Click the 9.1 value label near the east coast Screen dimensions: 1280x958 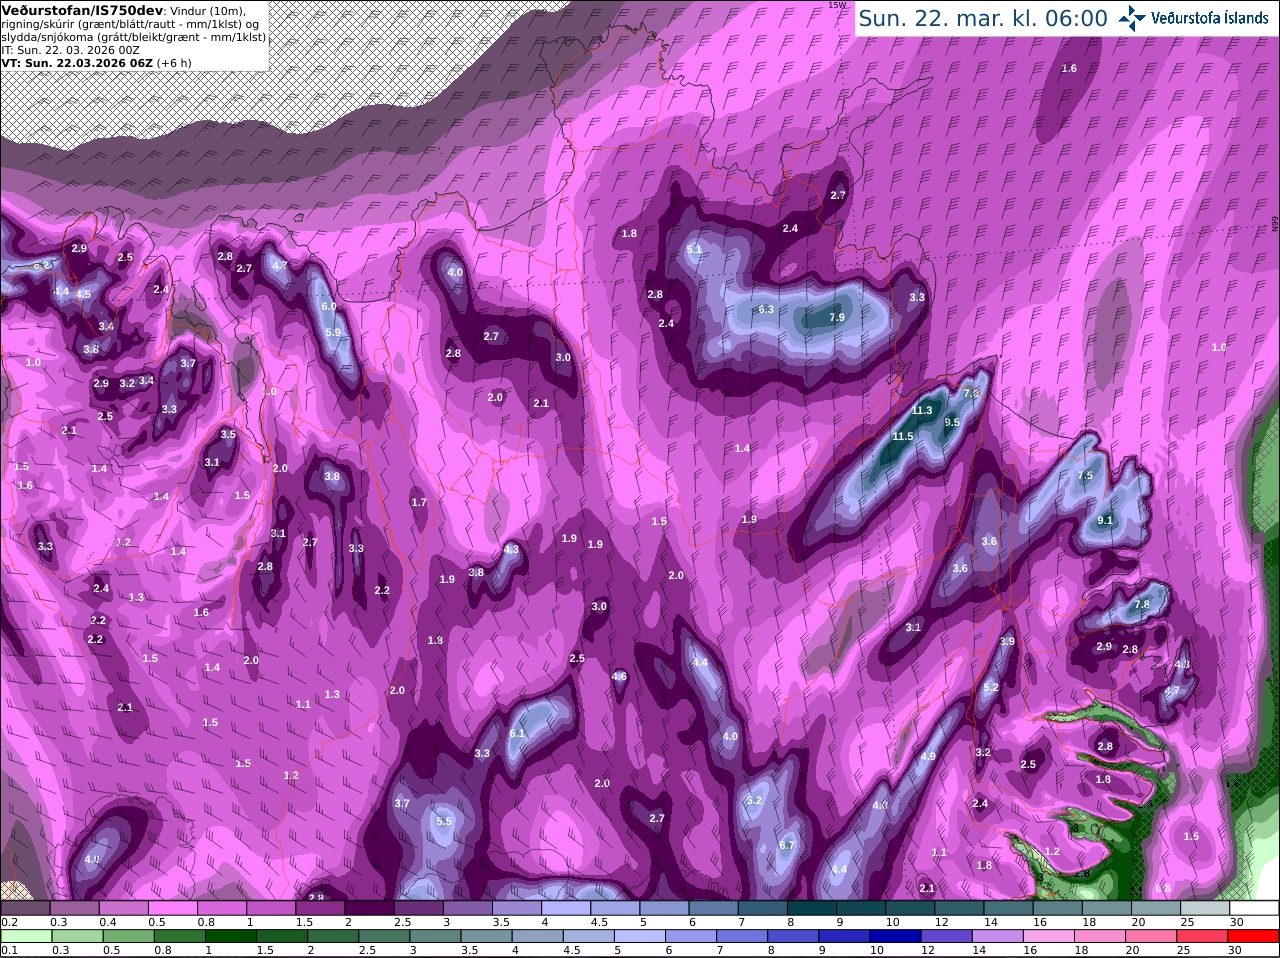[x=1105, y=521]
